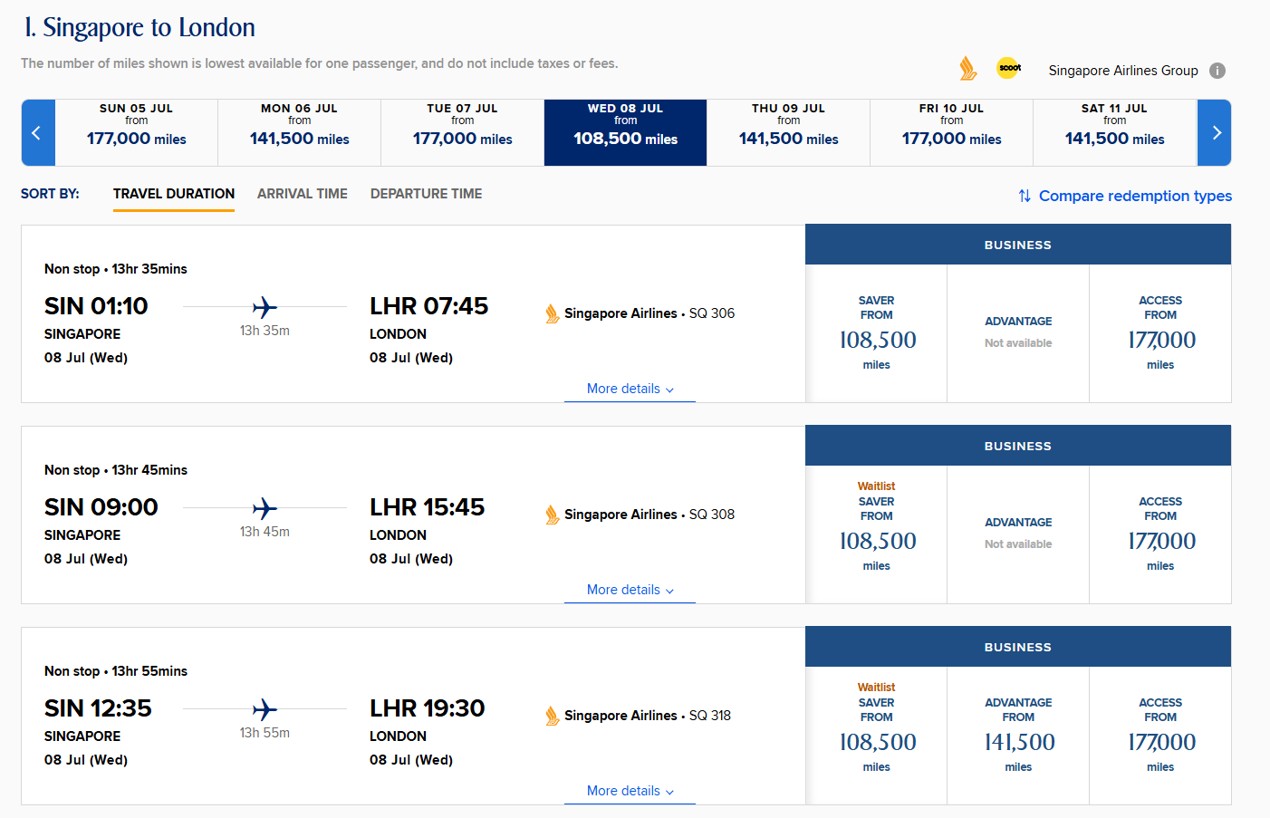Select Saver 108,500 miles for SQ 306
Screen dimensions: 1270x818
coord(876,333)
